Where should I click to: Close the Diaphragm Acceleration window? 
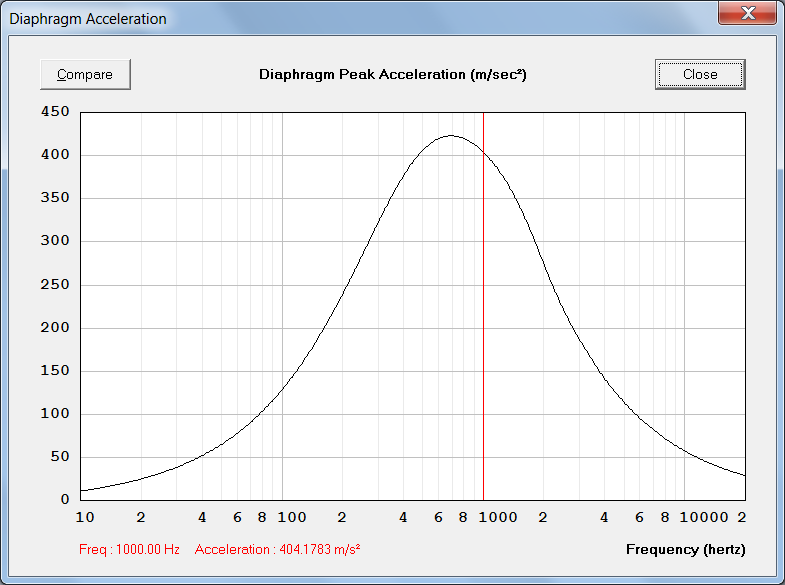click(747, 13)
